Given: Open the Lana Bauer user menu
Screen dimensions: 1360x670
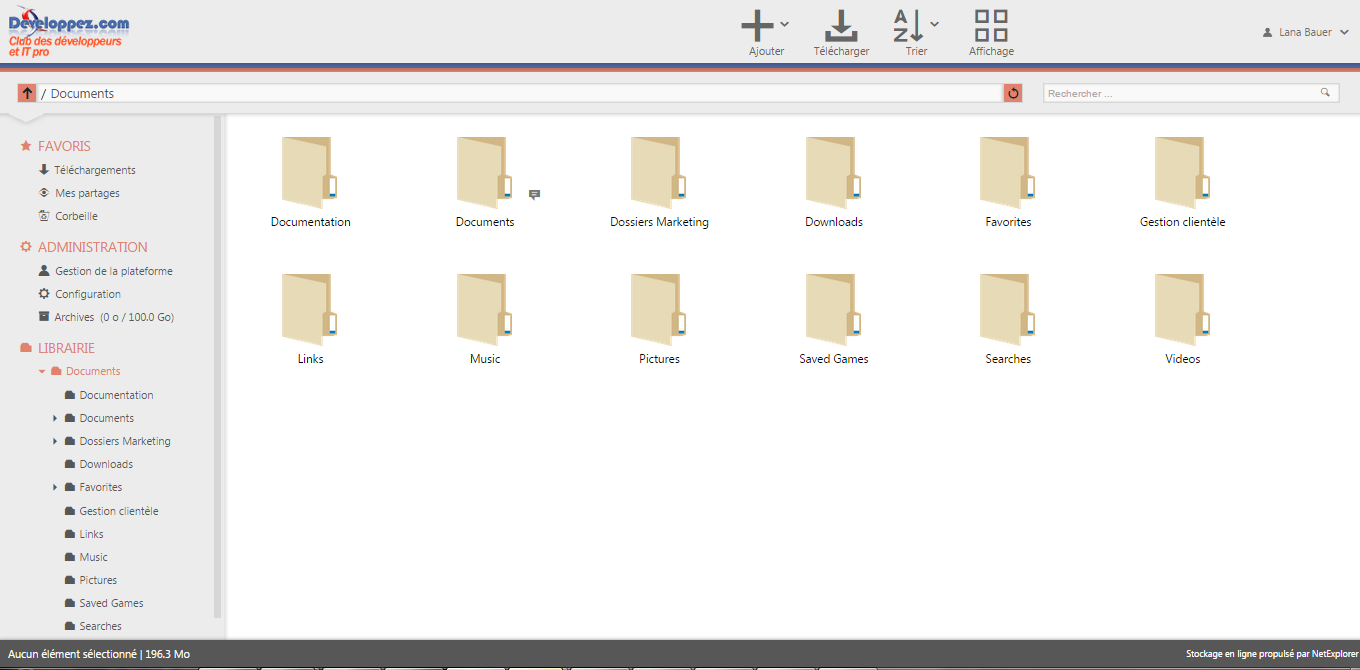Looking at the screenshot, I should tap(1306, 32).
